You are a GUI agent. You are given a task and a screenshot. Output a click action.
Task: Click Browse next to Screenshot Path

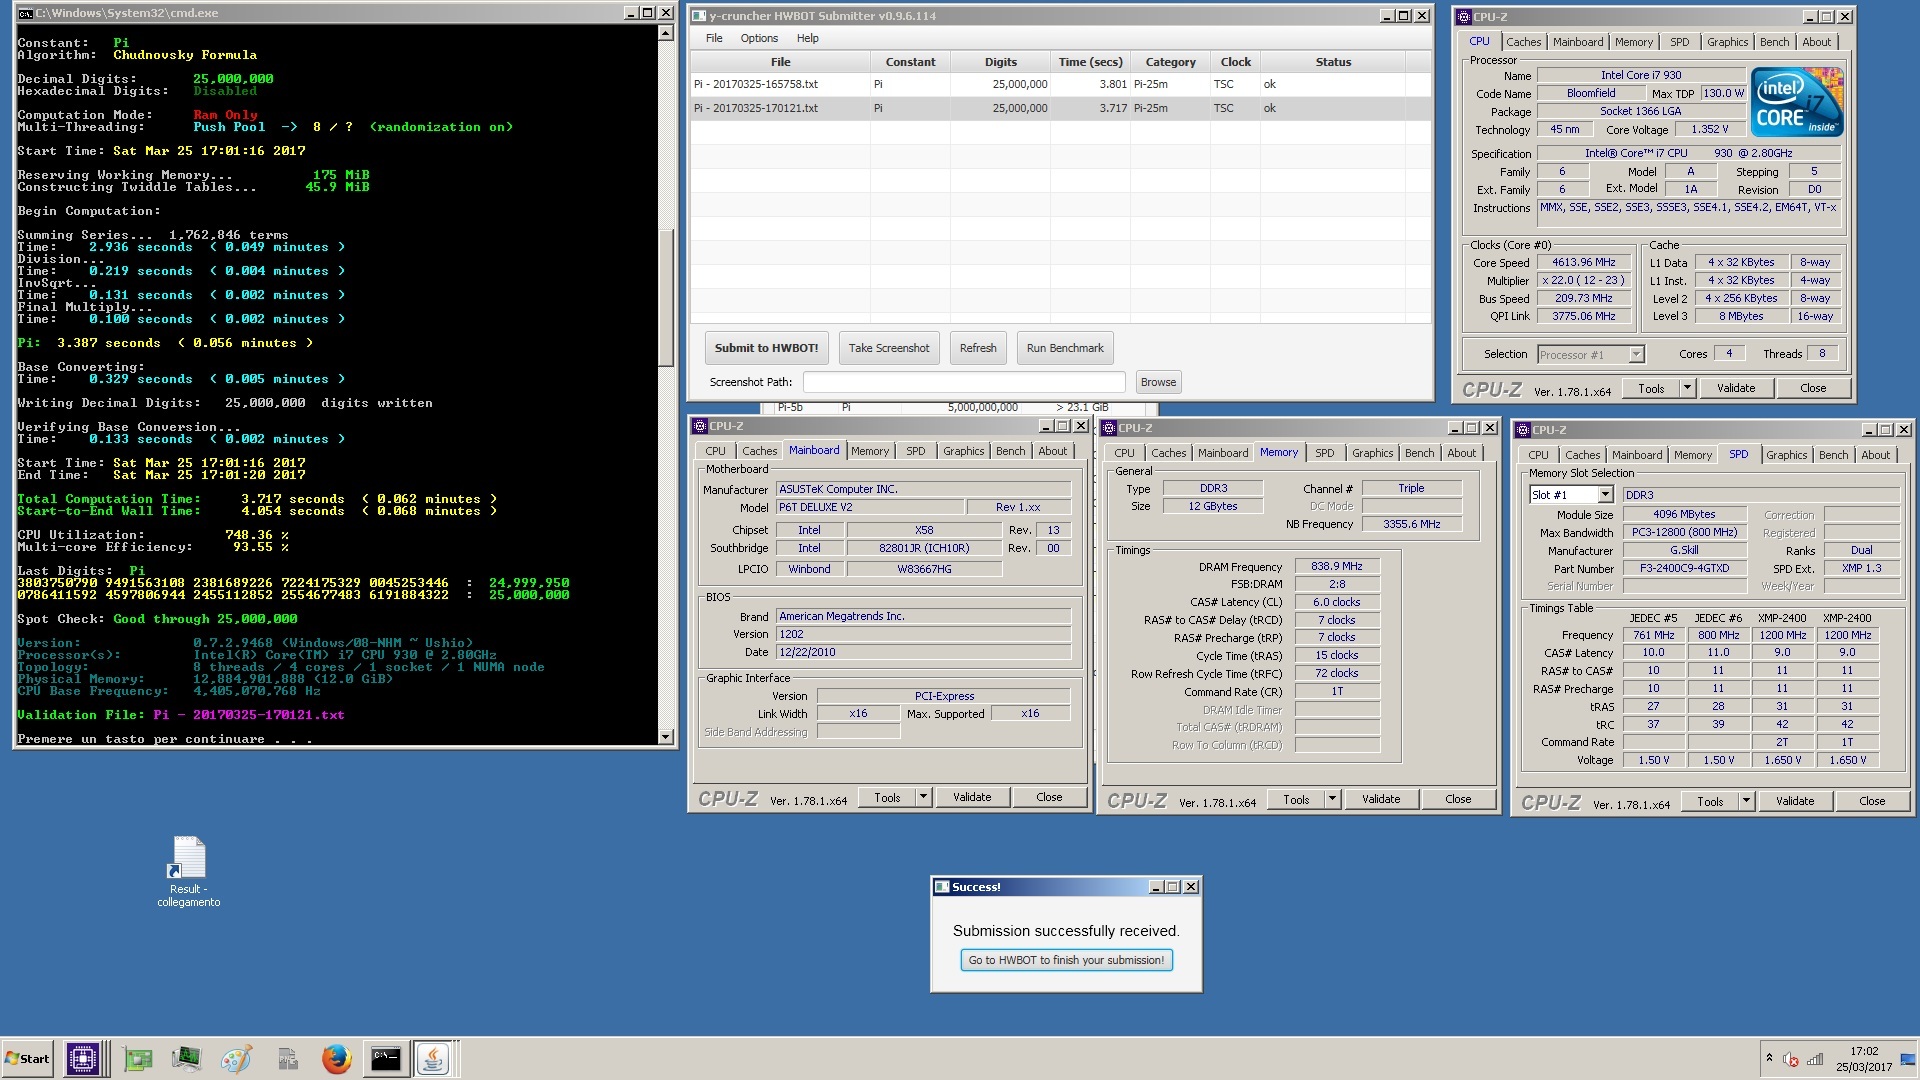(1158, 382)
